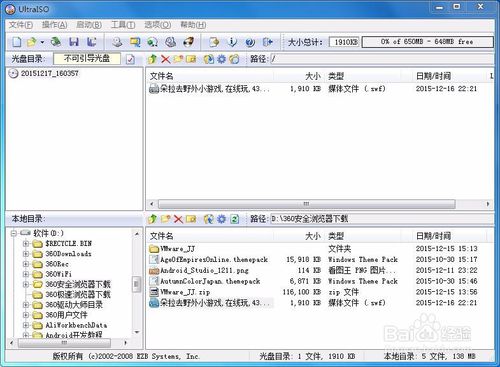Click the Make CD image icon
The image size is (500, 367).
coord(117,42)
